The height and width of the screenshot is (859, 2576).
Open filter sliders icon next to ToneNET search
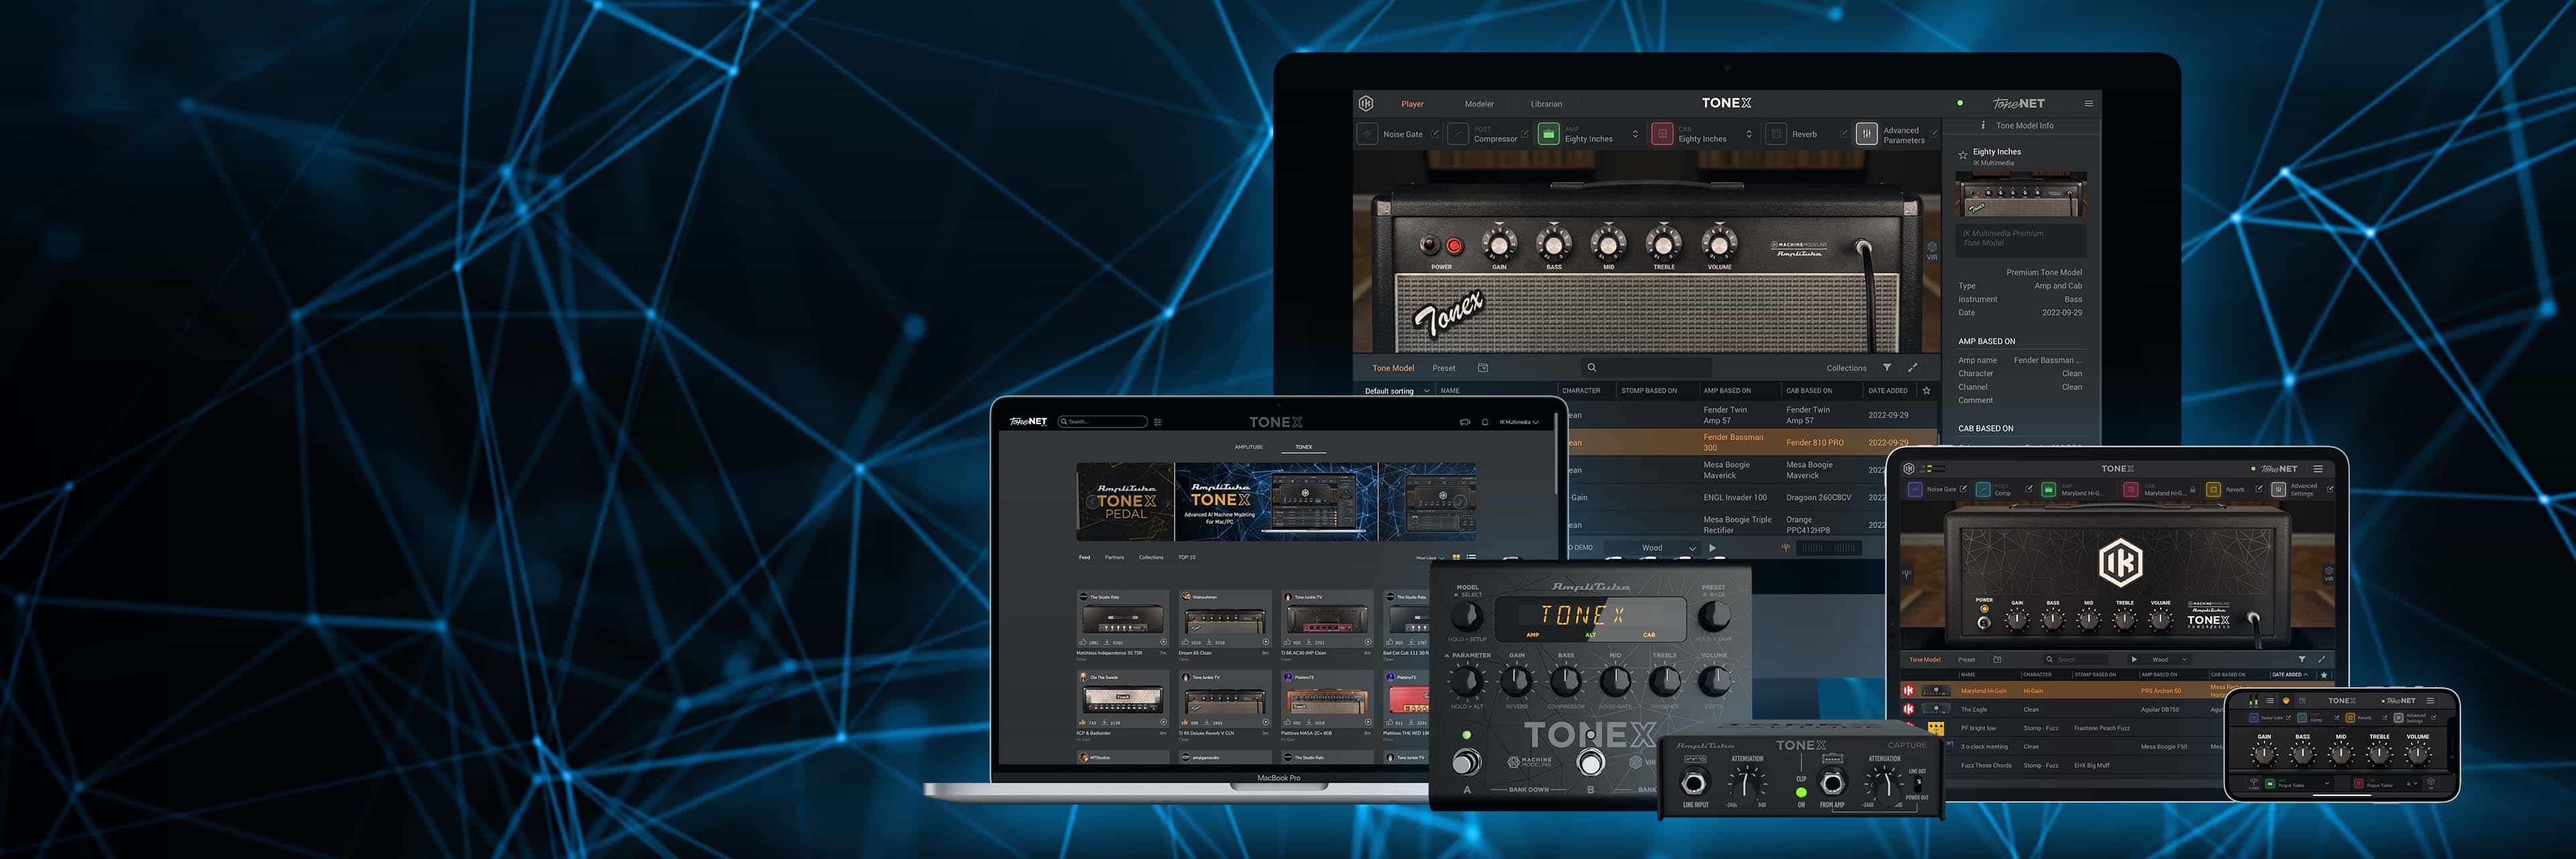tap(1158, 422)
